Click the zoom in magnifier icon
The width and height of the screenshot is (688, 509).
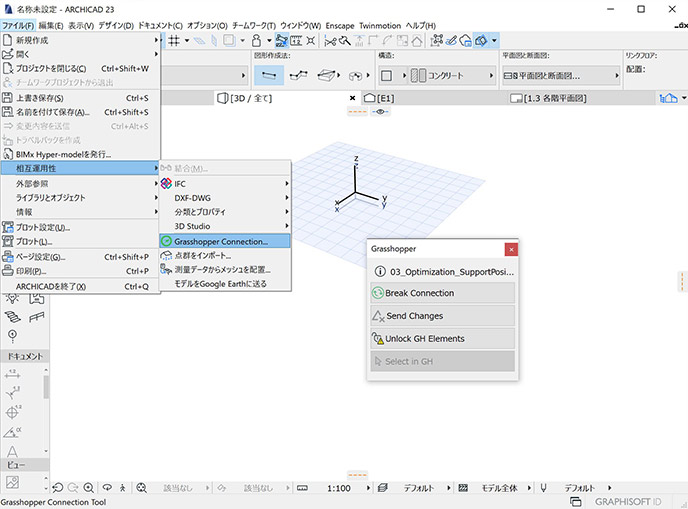tap(88, 488)
